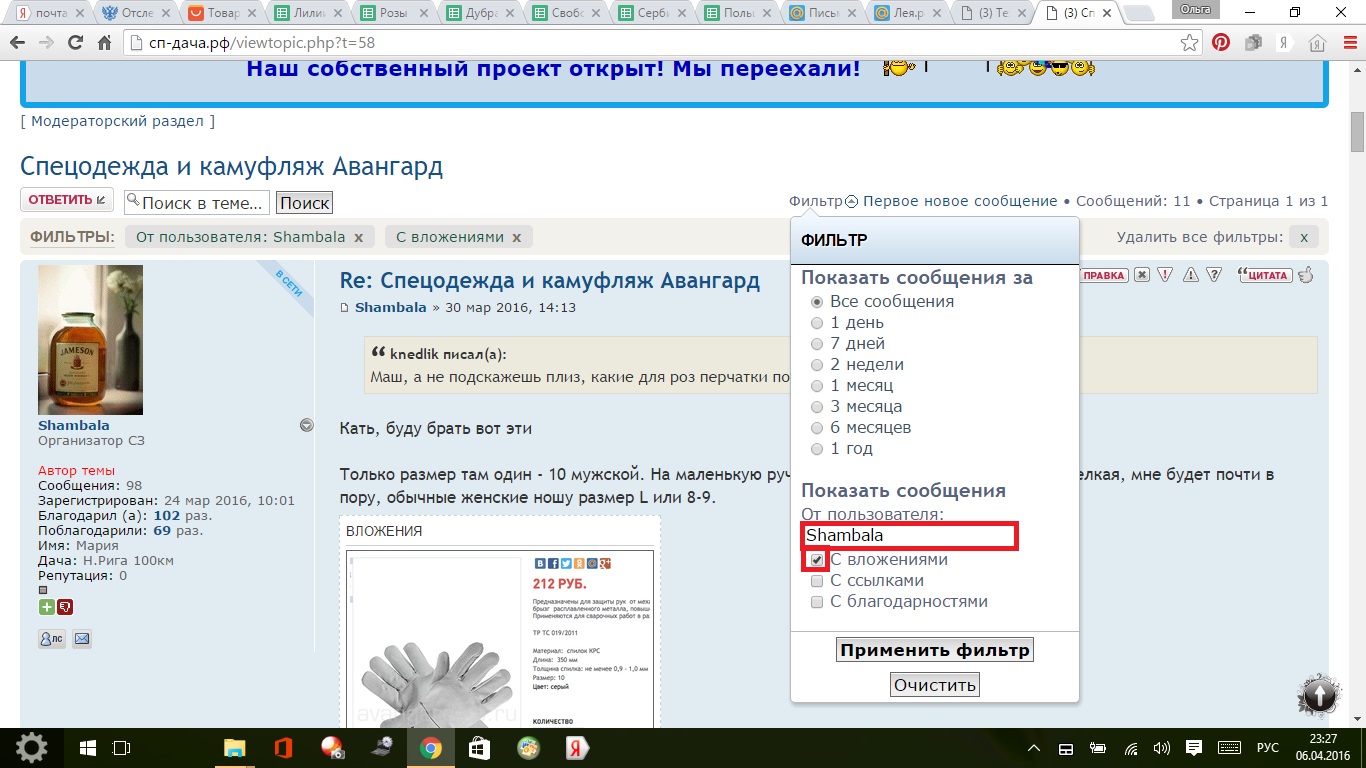The width and height of the screenshot is (1366, 768).
Task: Select the '7 дней' radio option
Action: tap(817, 344)
